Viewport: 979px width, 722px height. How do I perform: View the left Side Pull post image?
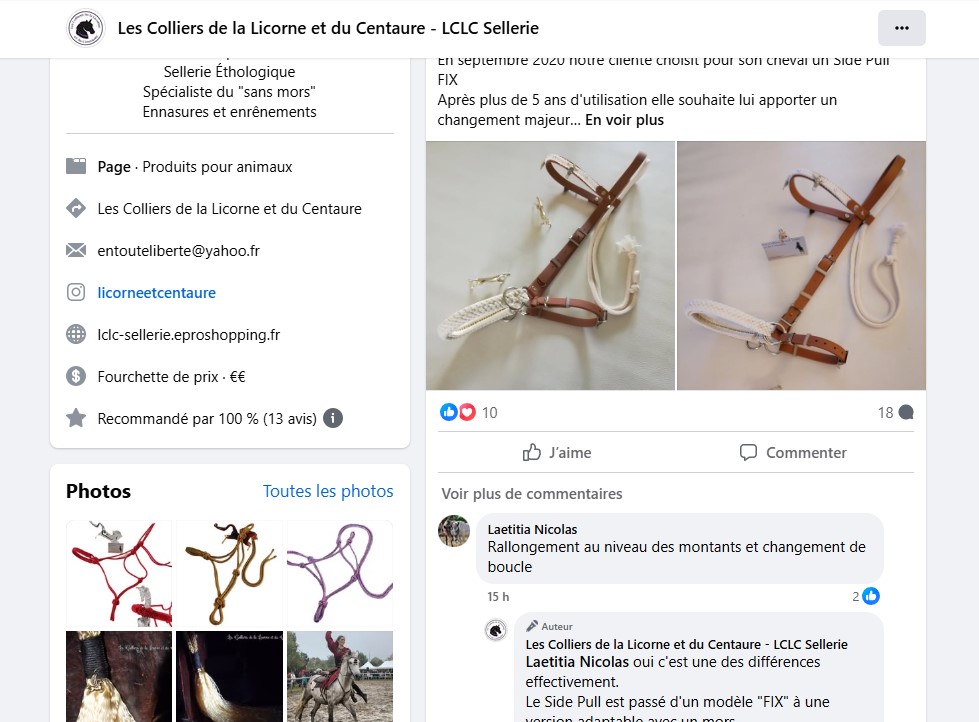pos(550,265)
